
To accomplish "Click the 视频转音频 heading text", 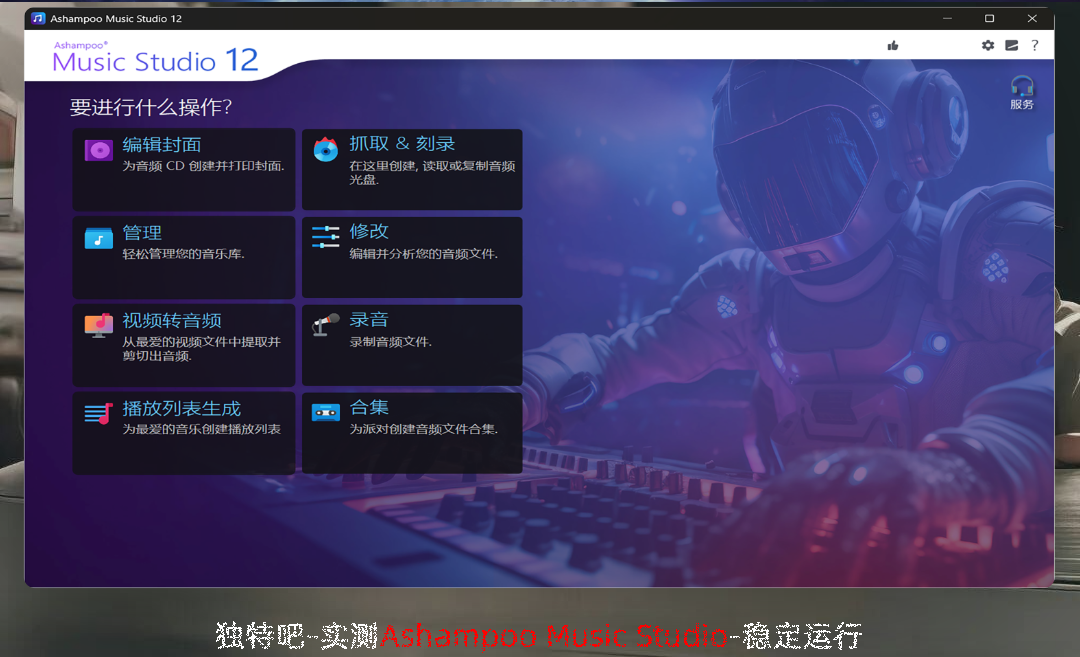I will (172, 321).
